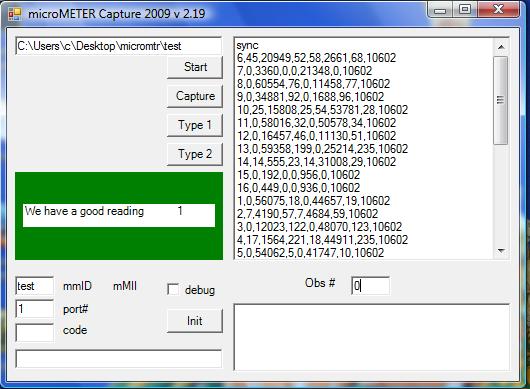This screenshot has height=389, width=530.
Task: Click the file path field C:\Users\c\Desktop\micromtr\test
Action: pos(118,46)
